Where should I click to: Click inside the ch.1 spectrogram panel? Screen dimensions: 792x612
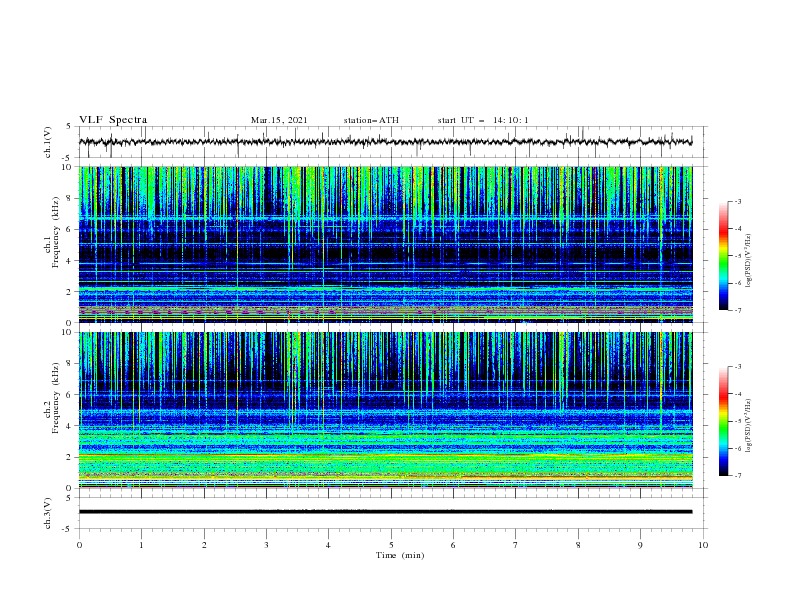pyautogui.click(x=385, y=244)
